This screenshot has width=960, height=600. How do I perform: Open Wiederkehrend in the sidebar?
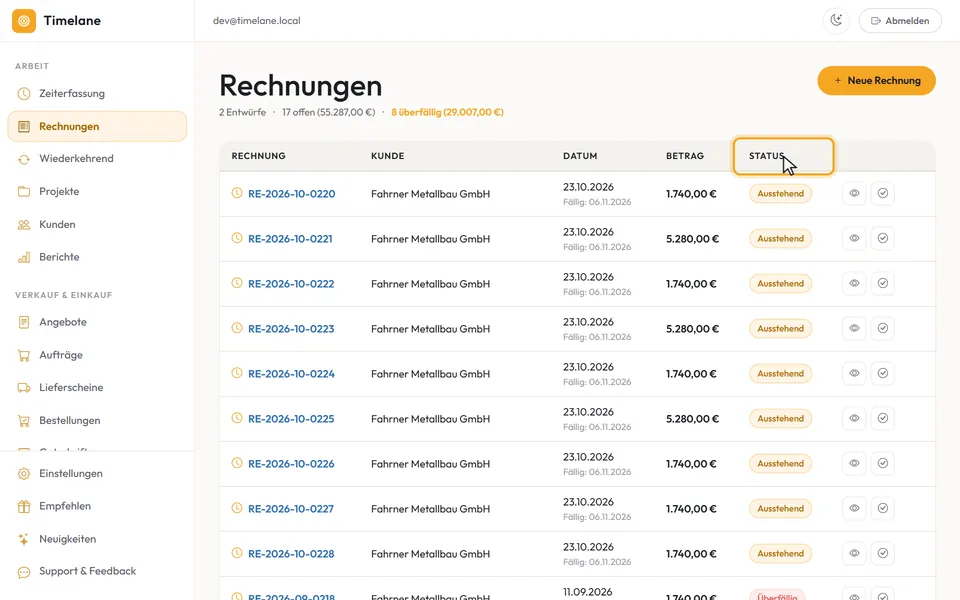[x=97, y=159]
